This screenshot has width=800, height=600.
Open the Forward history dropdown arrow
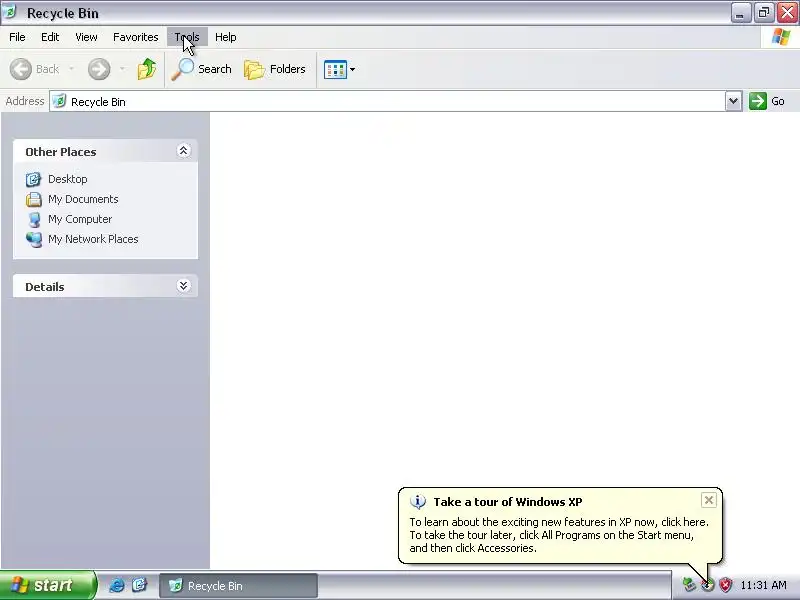click(x=122, y=69)
